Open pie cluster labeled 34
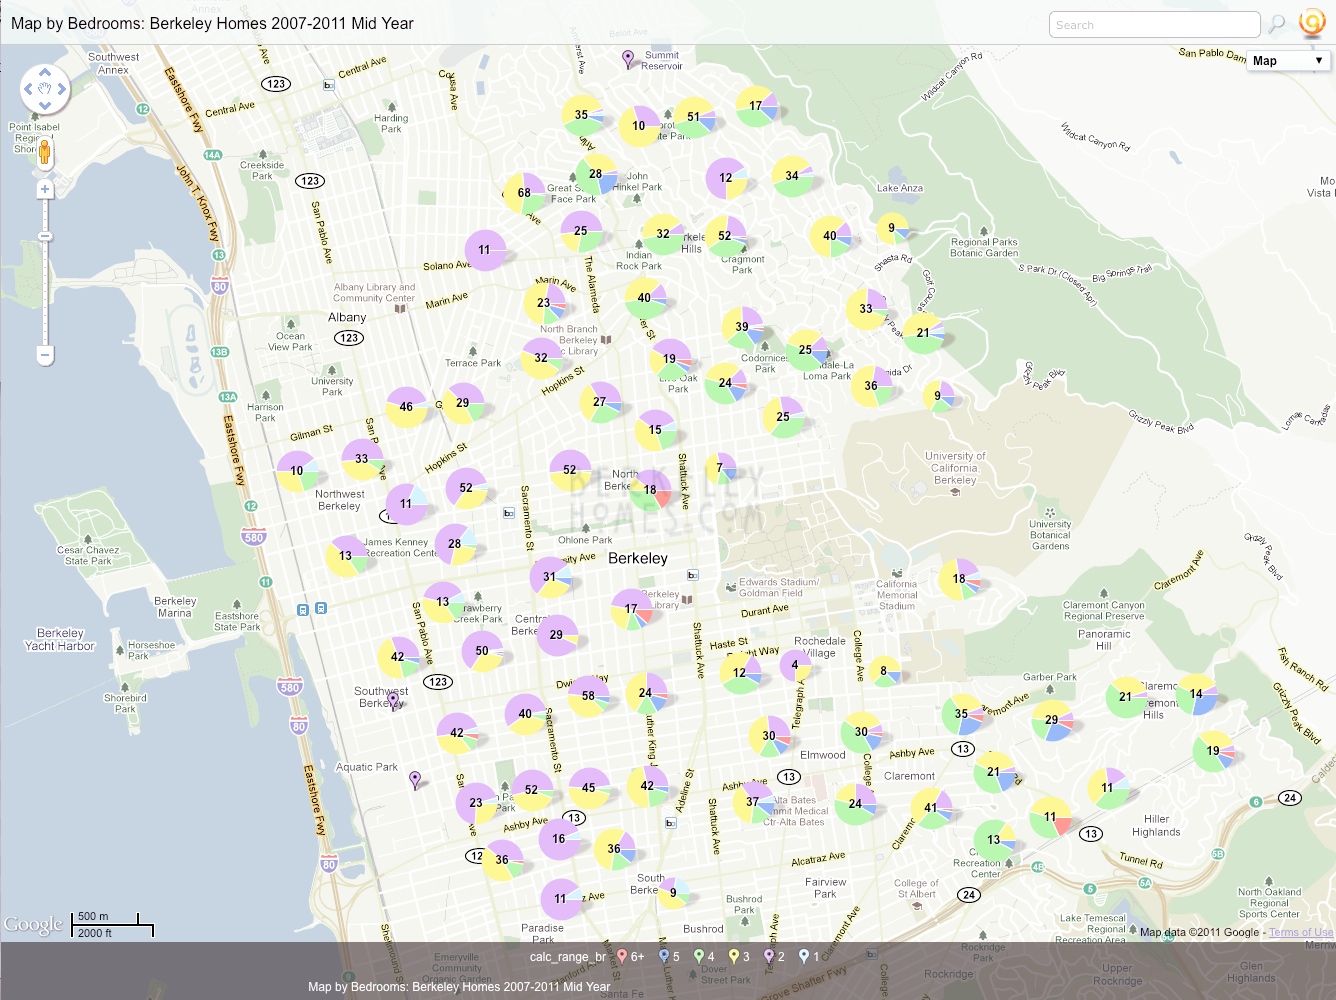 click(x=792, y=176)
